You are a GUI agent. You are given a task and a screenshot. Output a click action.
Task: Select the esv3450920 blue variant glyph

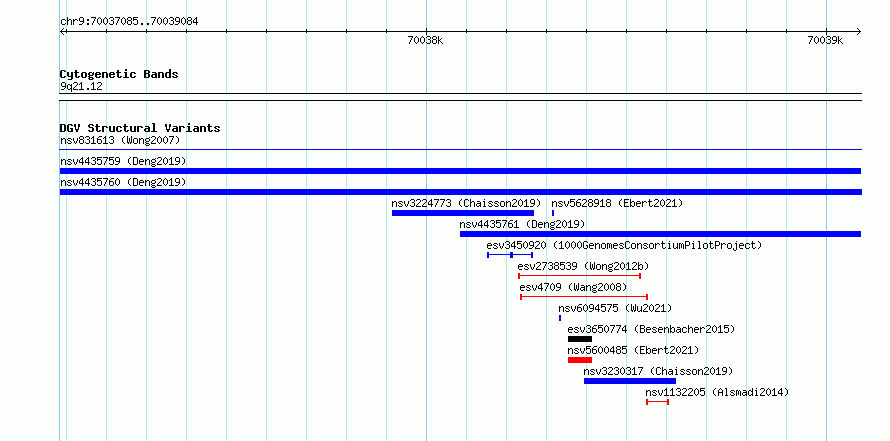click(x=510, y=255)
